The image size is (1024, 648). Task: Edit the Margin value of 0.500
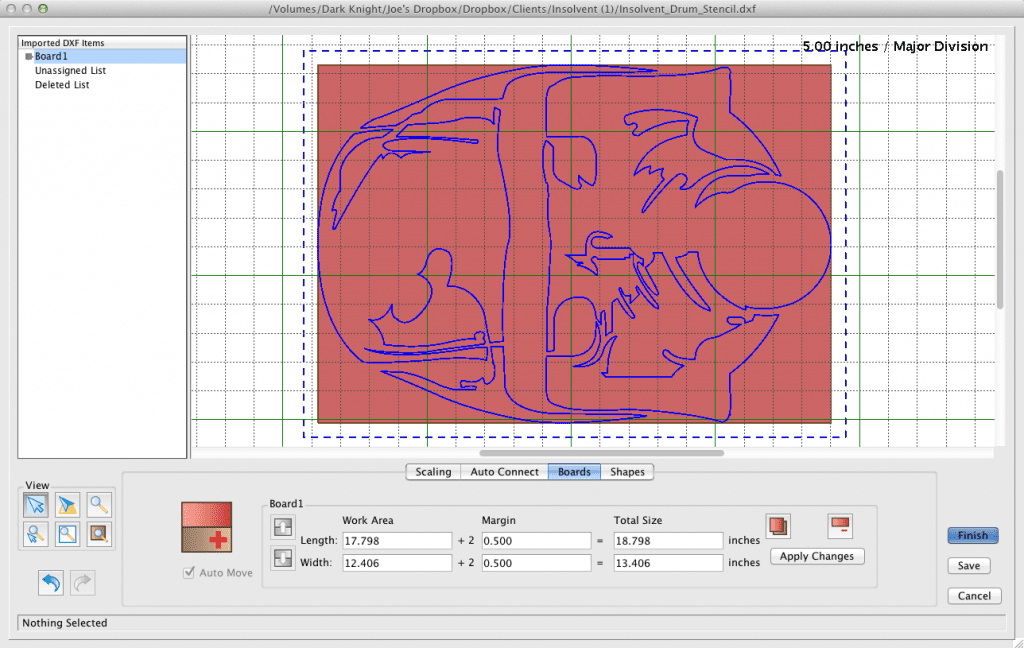pyautogui.click(x=536, y=540)
